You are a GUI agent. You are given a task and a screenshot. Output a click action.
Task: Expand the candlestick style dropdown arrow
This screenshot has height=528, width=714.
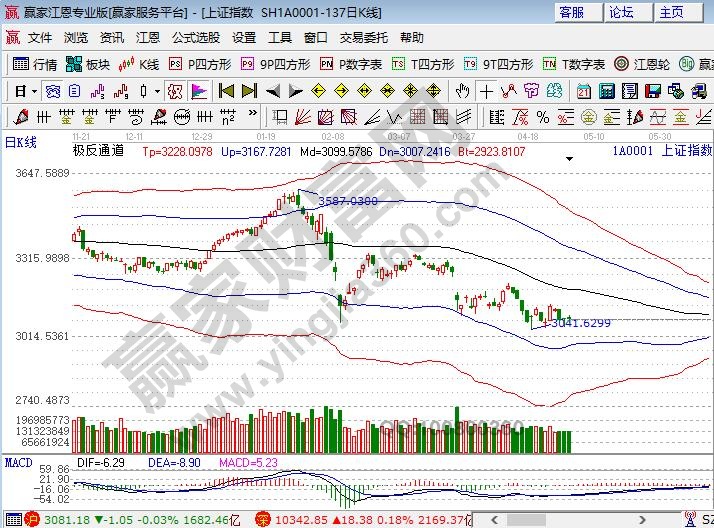click(157, 90)
